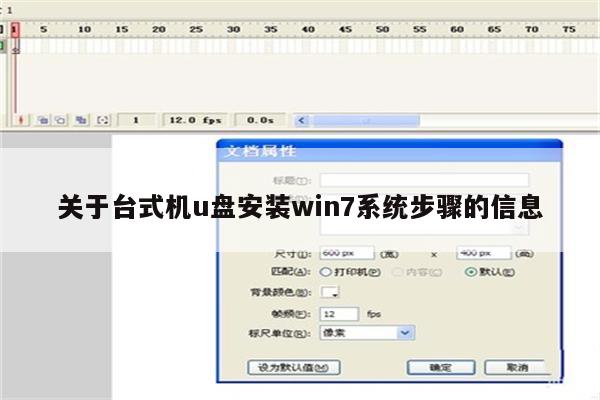Open the 标尺单位 ruler units dropdown
The height and width of the screenshot is (400, 600).
[x=367, y=333]
